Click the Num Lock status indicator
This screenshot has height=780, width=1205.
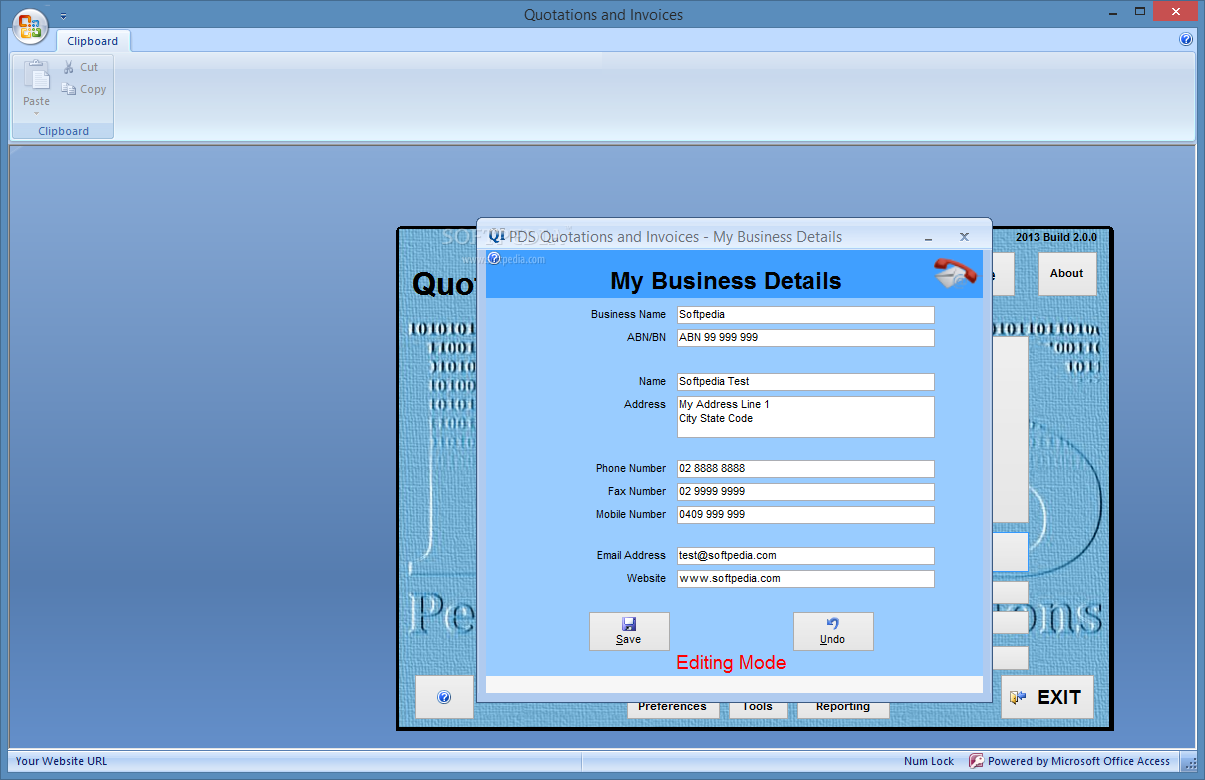pos(929,761)
